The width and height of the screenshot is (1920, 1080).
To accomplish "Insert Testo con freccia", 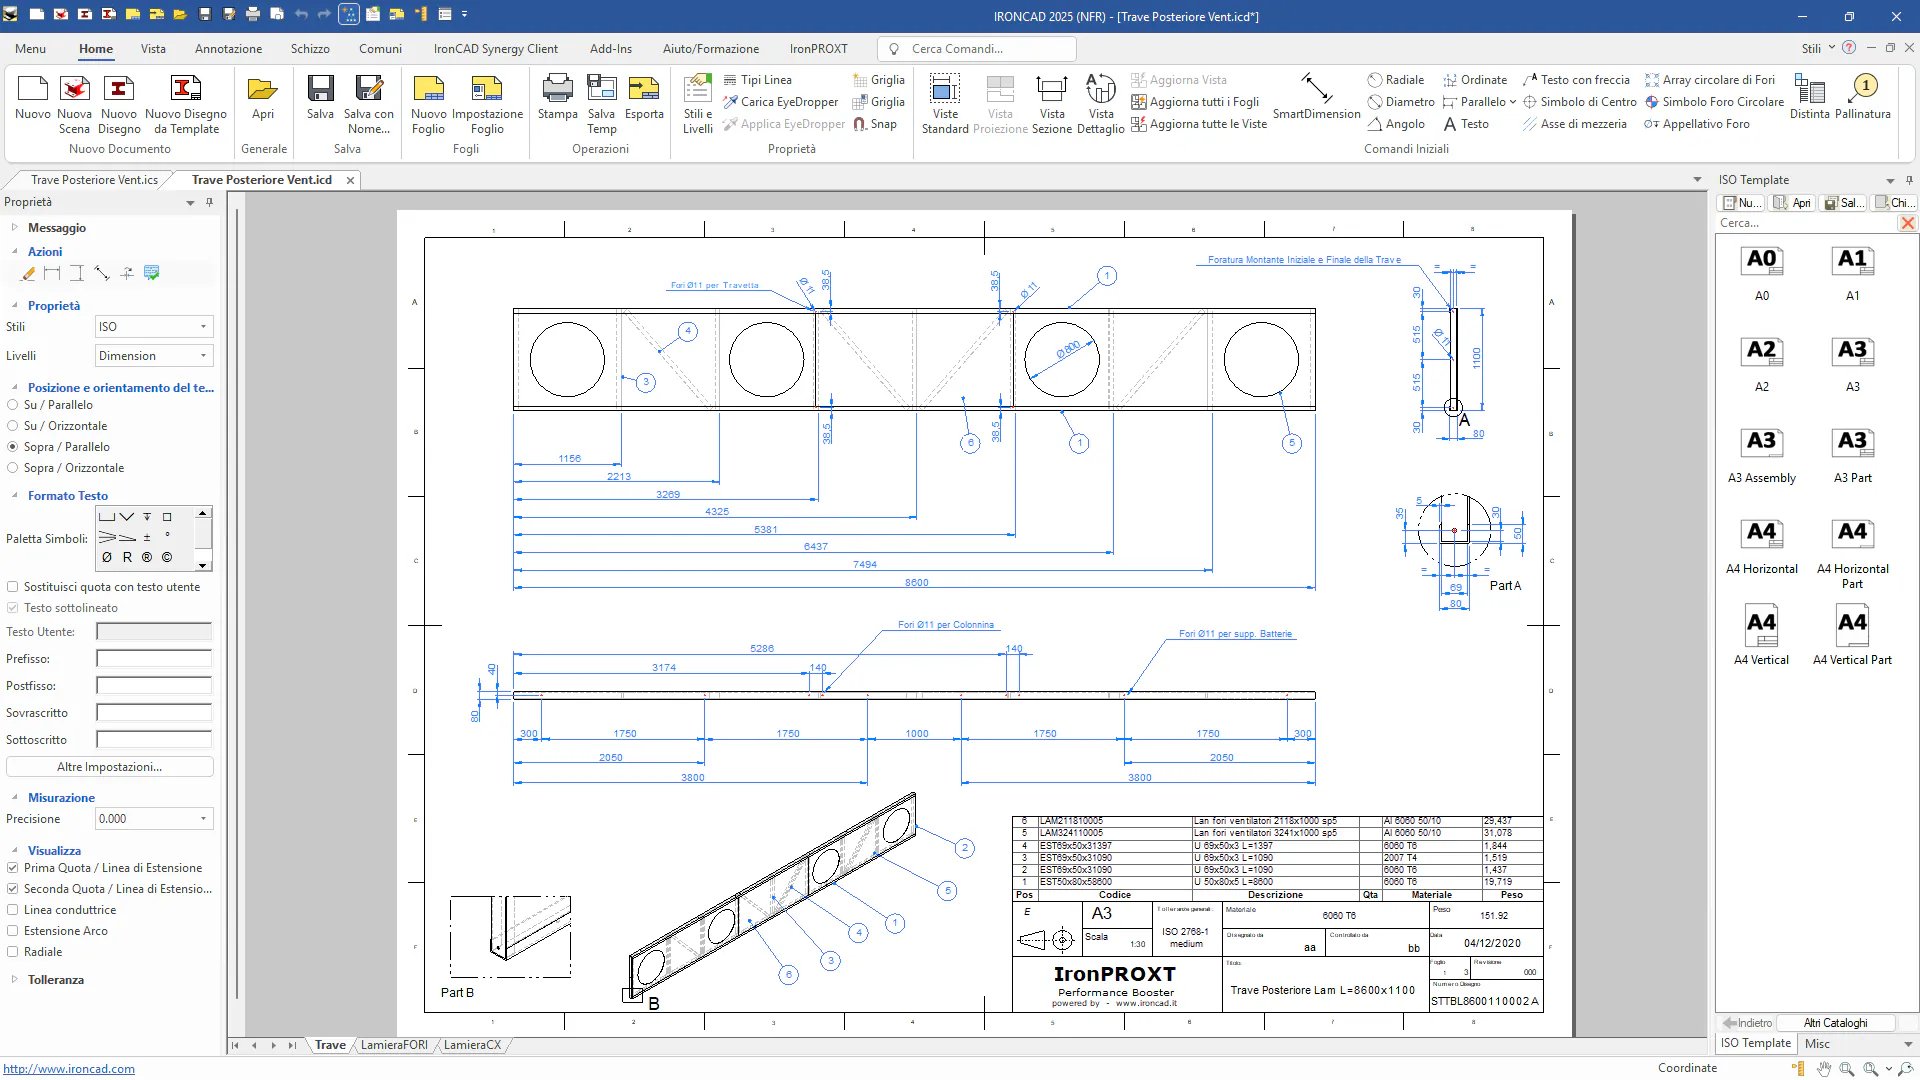I will pyautogui.click(x=1576, y=80).
